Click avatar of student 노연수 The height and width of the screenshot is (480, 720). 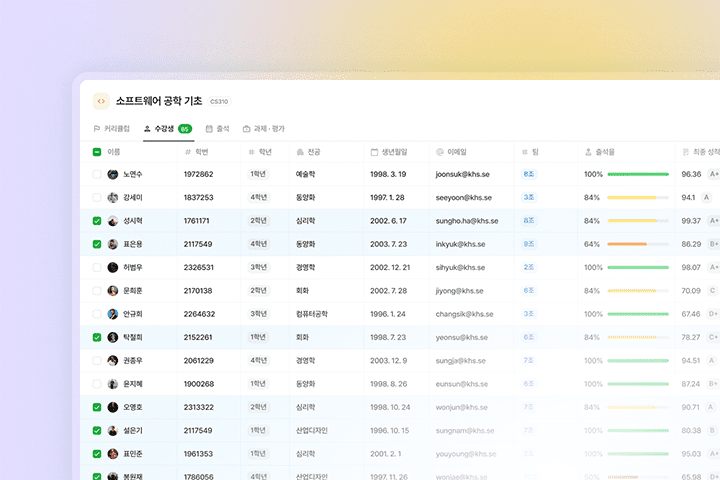coord(112,174)
